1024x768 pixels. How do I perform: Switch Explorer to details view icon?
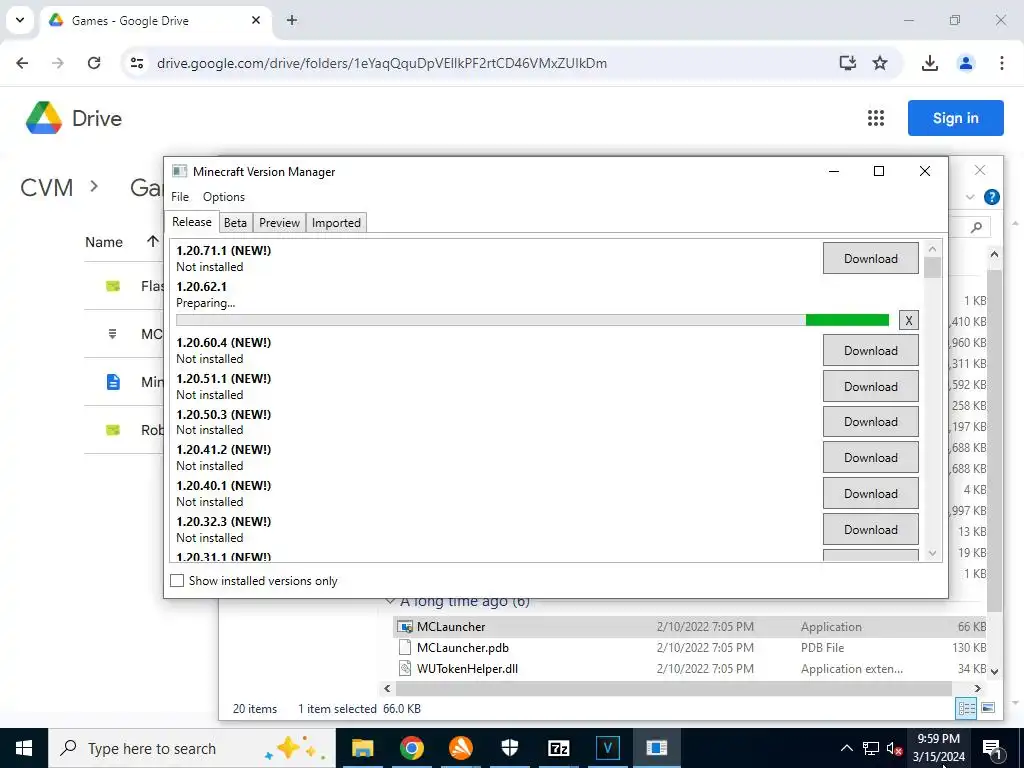(x=967, y=708)
